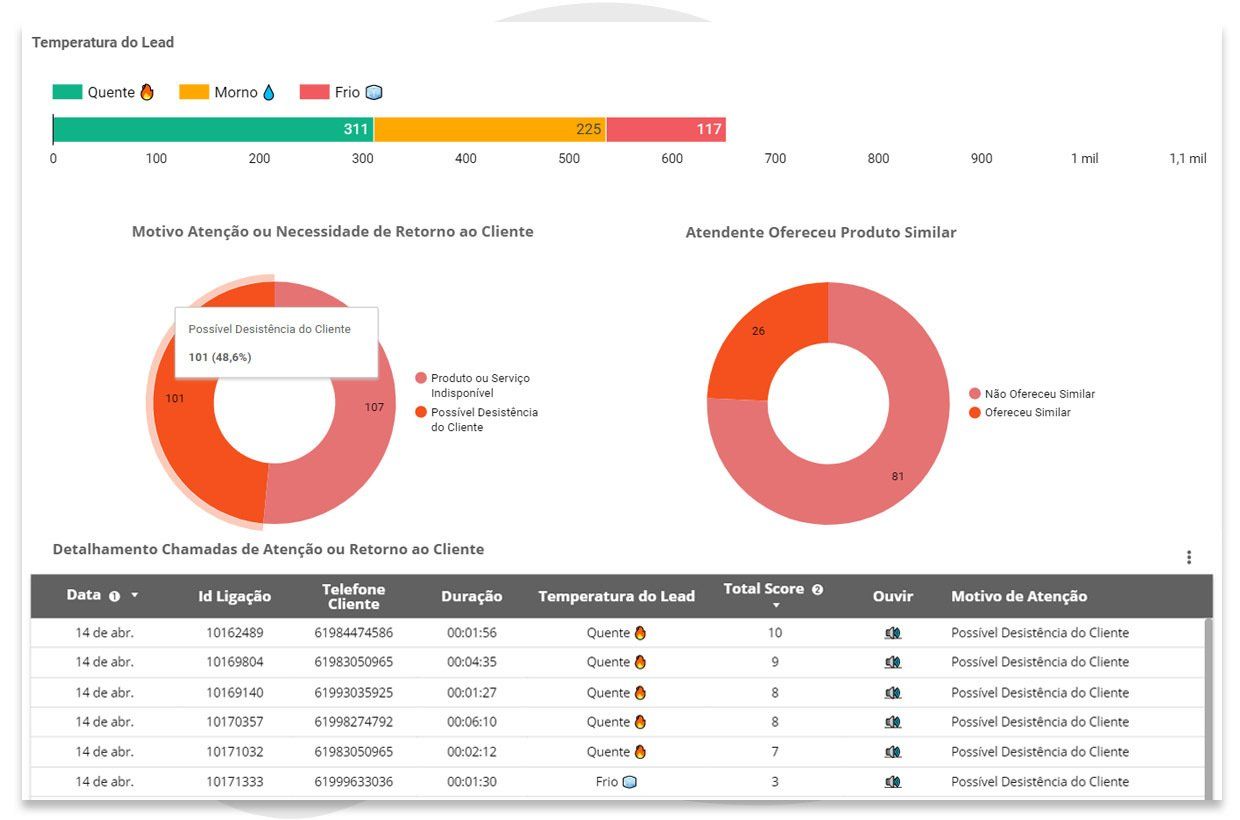Click the table's vertical scrollbar
The height and width of the screenshot is (820, 1240).
click(x=1209, y=708)
